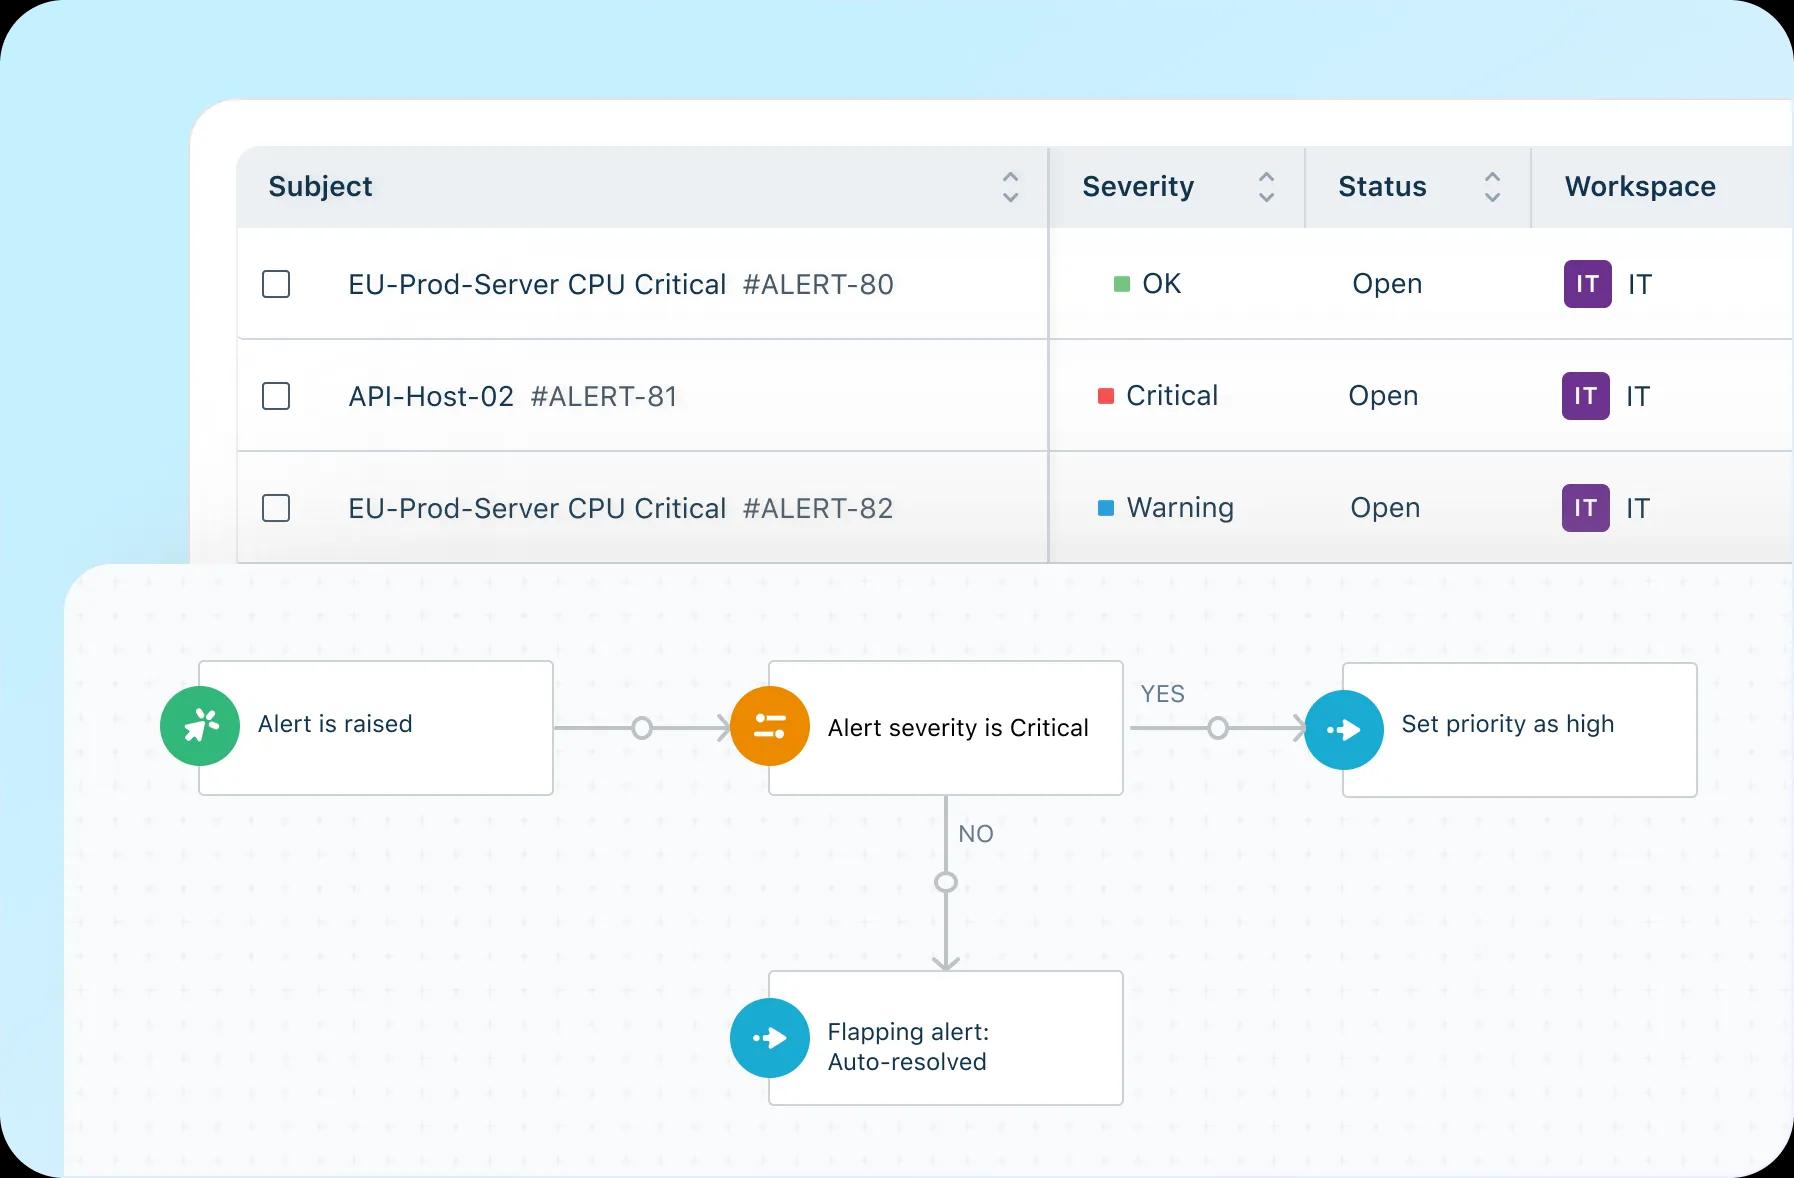Click the Critical severity text in ALERT-81 row
Viewport: 1794px width, 1178px height.
click(1172, 396)
